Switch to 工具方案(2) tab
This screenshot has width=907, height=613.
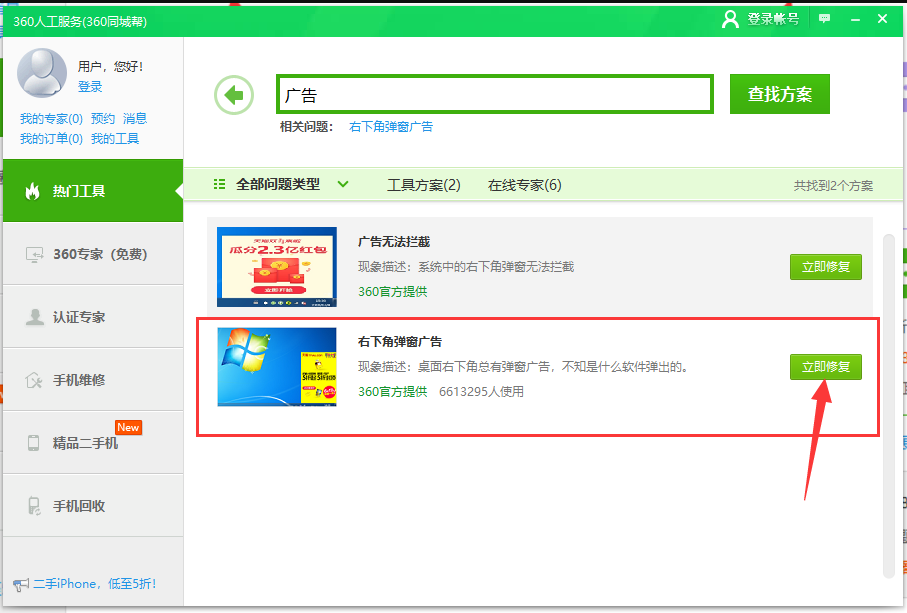click(423, 185)
